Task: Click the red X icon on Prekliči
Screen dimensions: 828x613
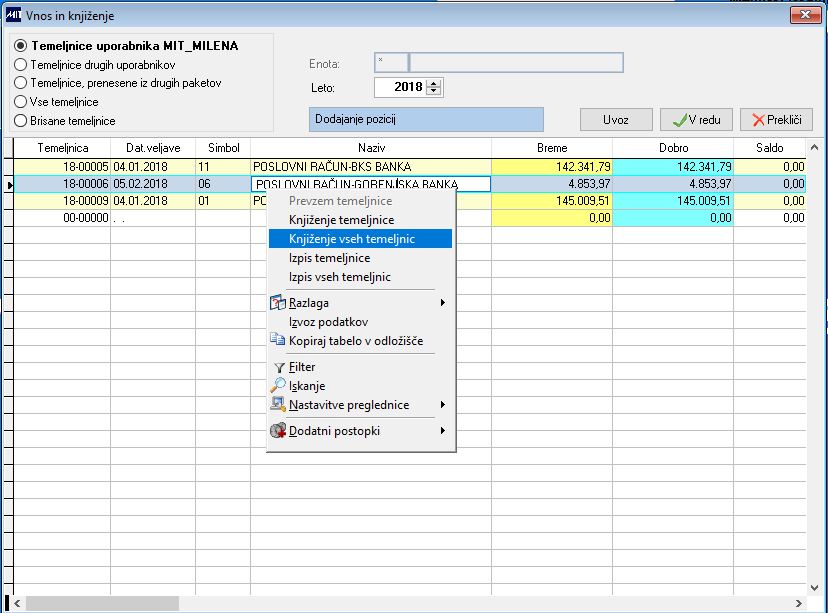Action: click(758, 120)
